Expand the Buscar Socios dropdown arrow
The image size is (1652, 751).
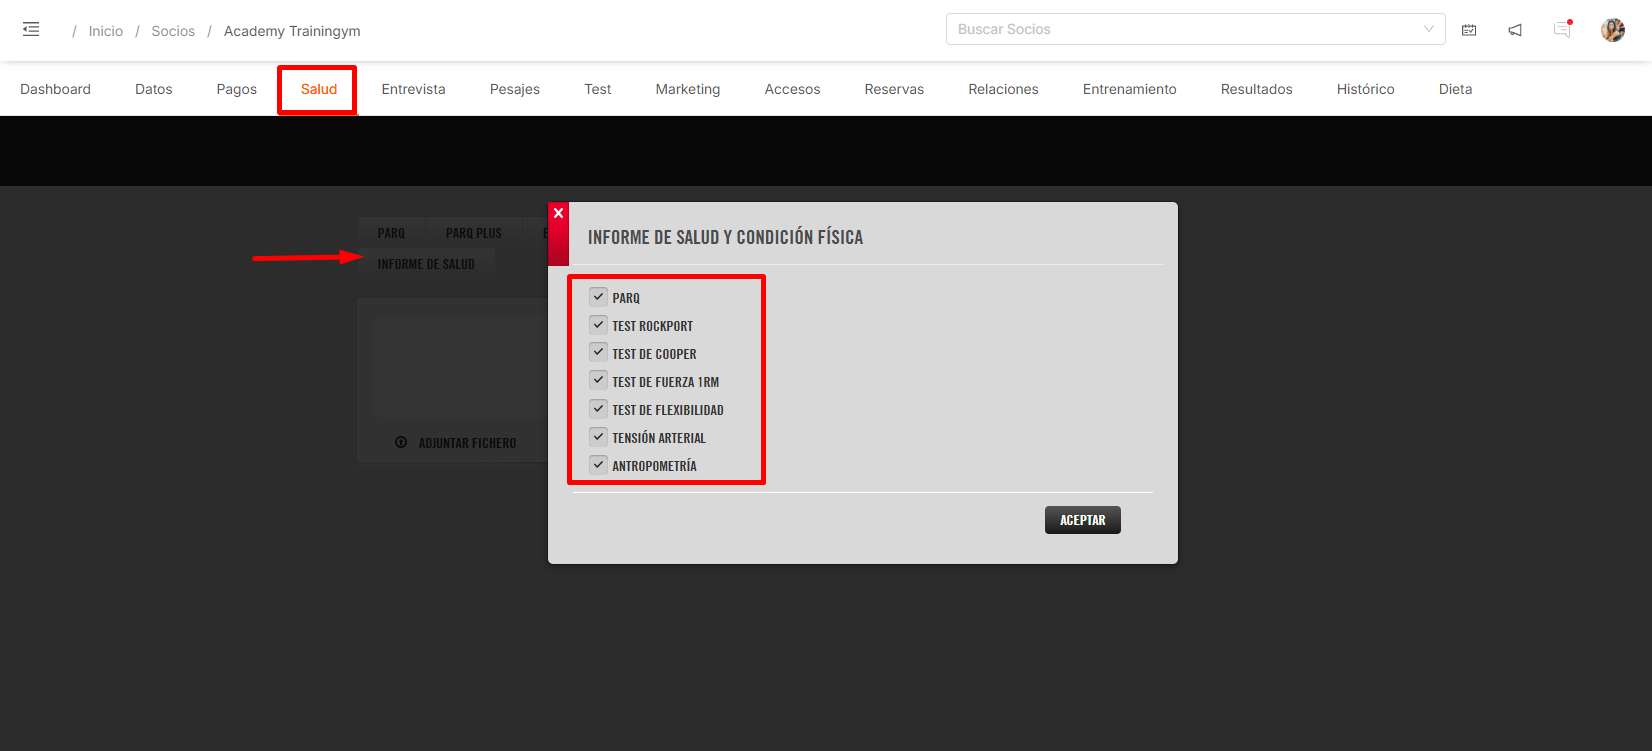(1428, 29)
